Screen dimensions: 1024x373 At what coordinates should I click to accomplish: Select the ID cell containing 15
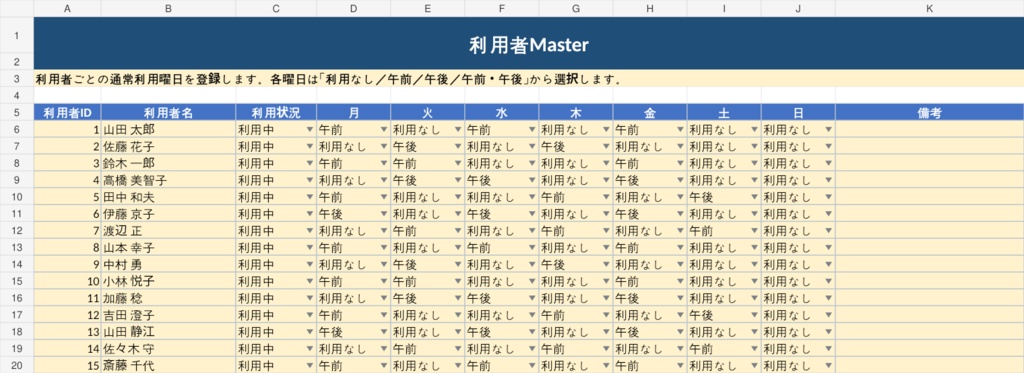coord(67,366)
